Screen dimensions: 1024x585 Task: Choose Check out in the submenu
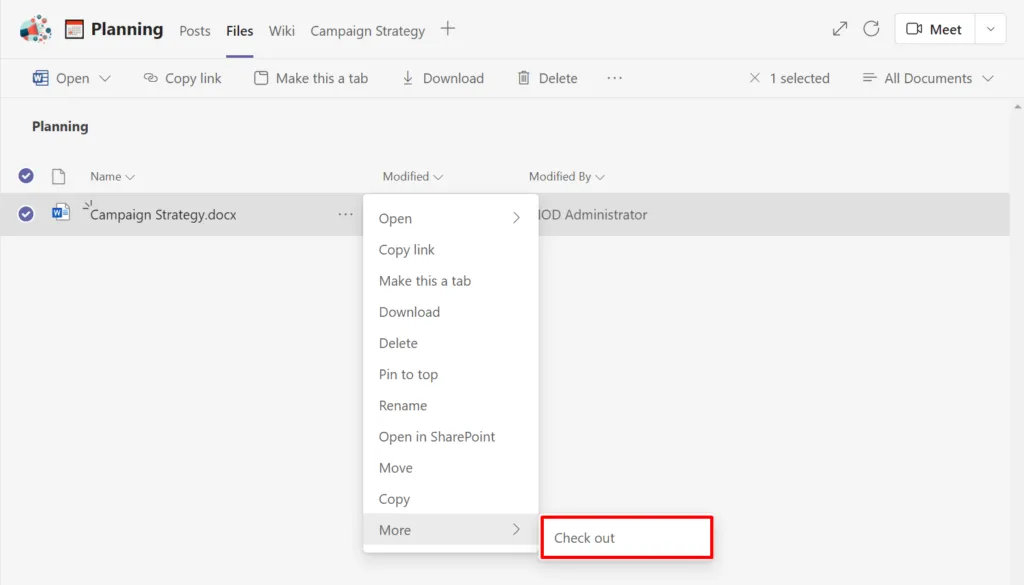tap(626, 537)
